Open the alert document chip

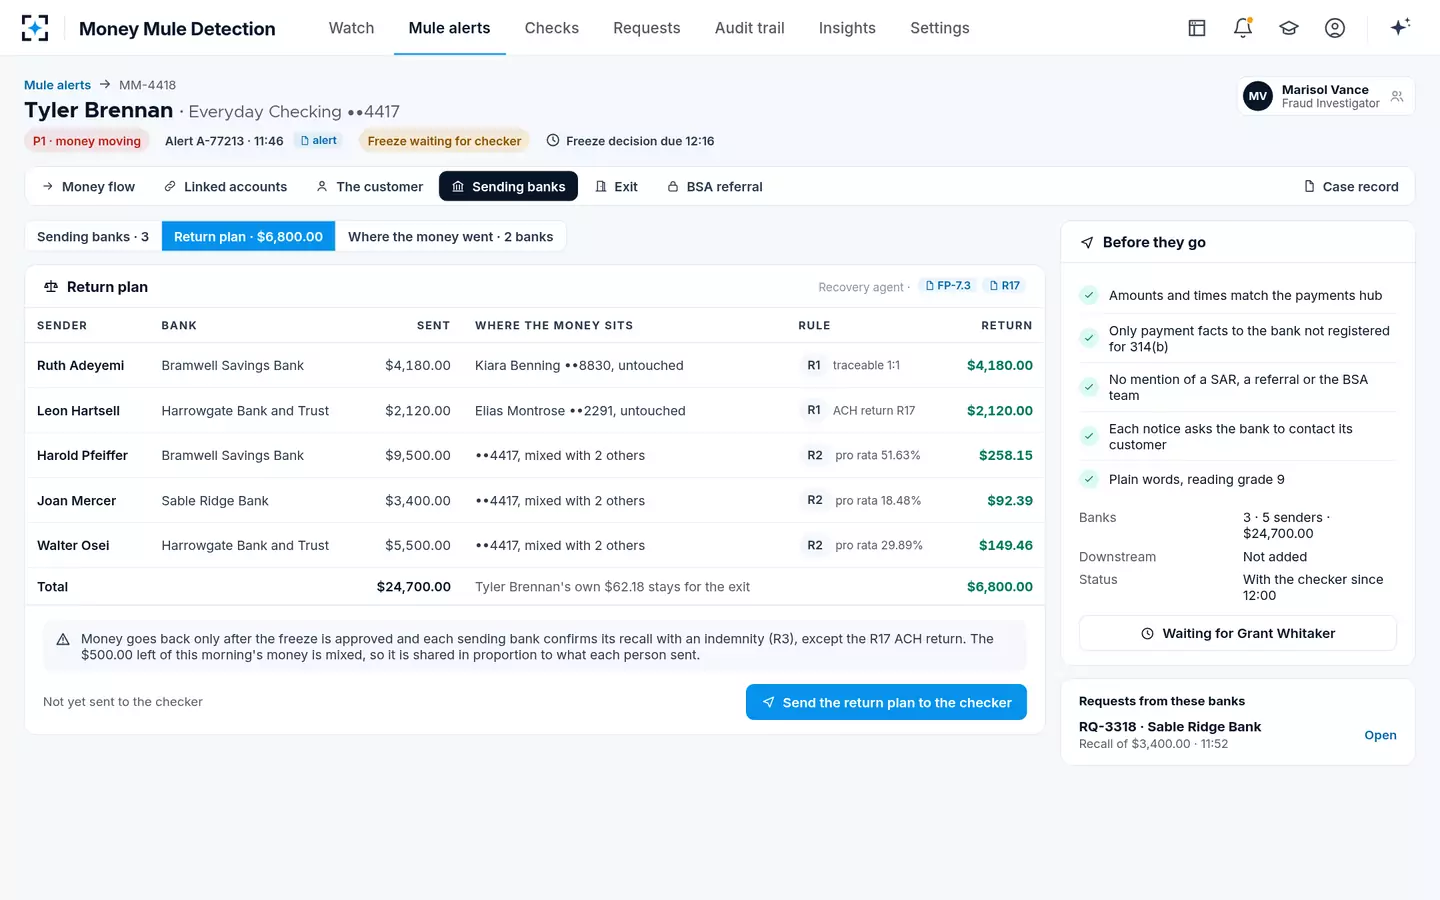click(319, 141)
